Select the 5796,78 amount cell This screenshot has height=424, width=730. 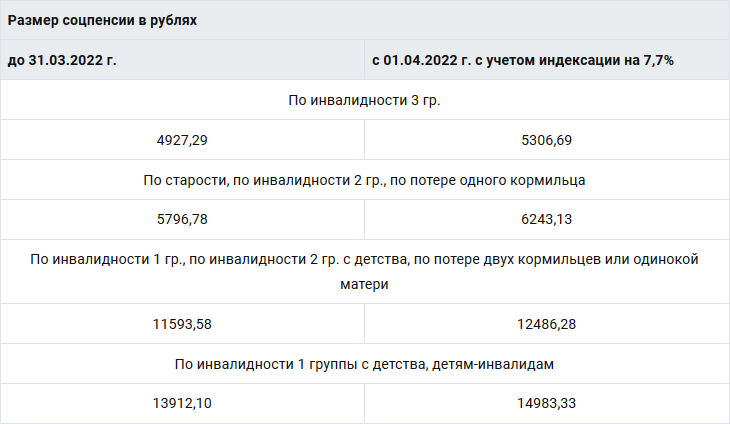tap(182, 219)
